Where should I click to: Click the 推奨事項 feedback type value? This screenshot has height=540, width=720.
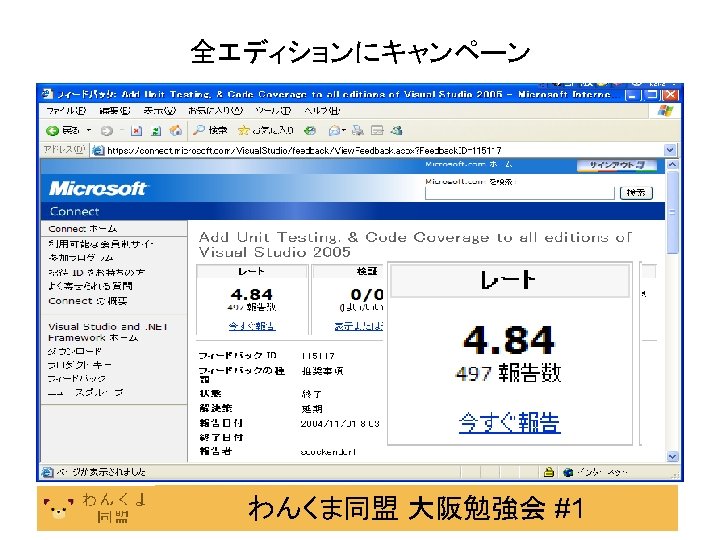[322, 371]
